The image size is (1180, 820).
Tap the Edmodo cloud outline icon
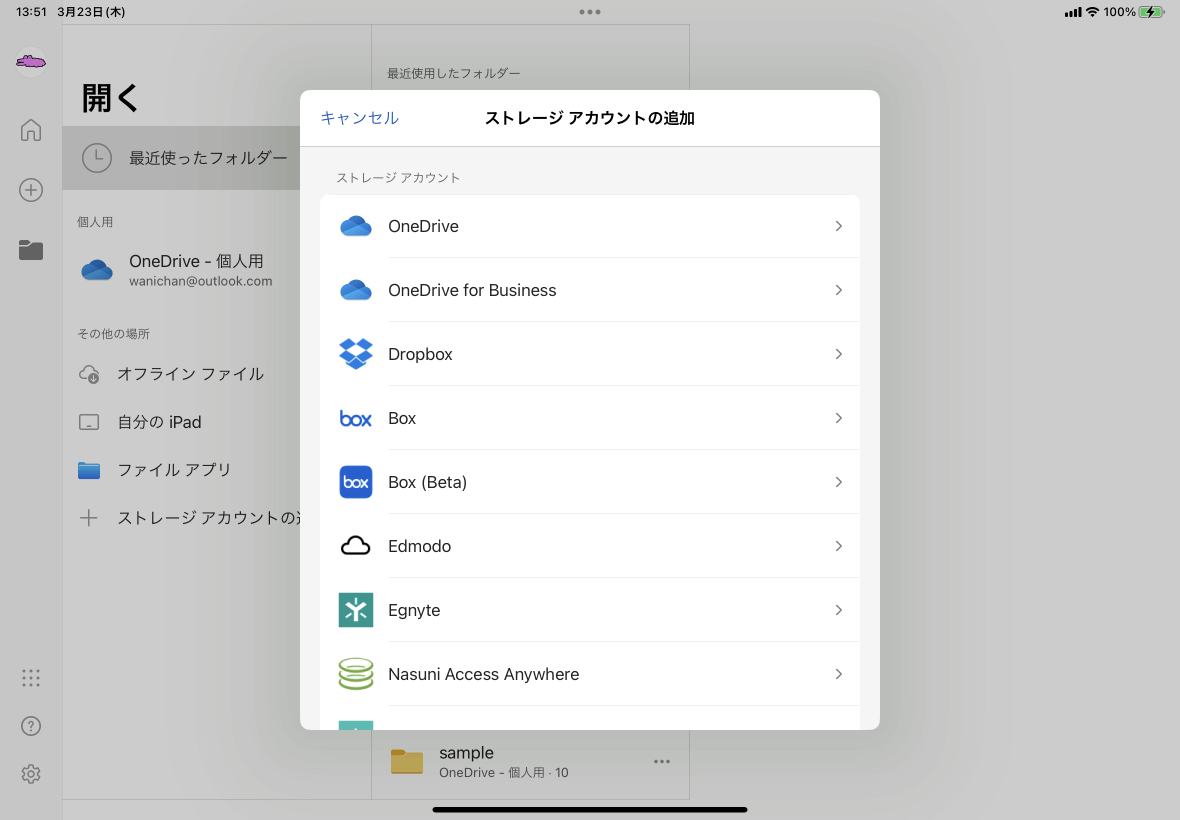[356, 546]
